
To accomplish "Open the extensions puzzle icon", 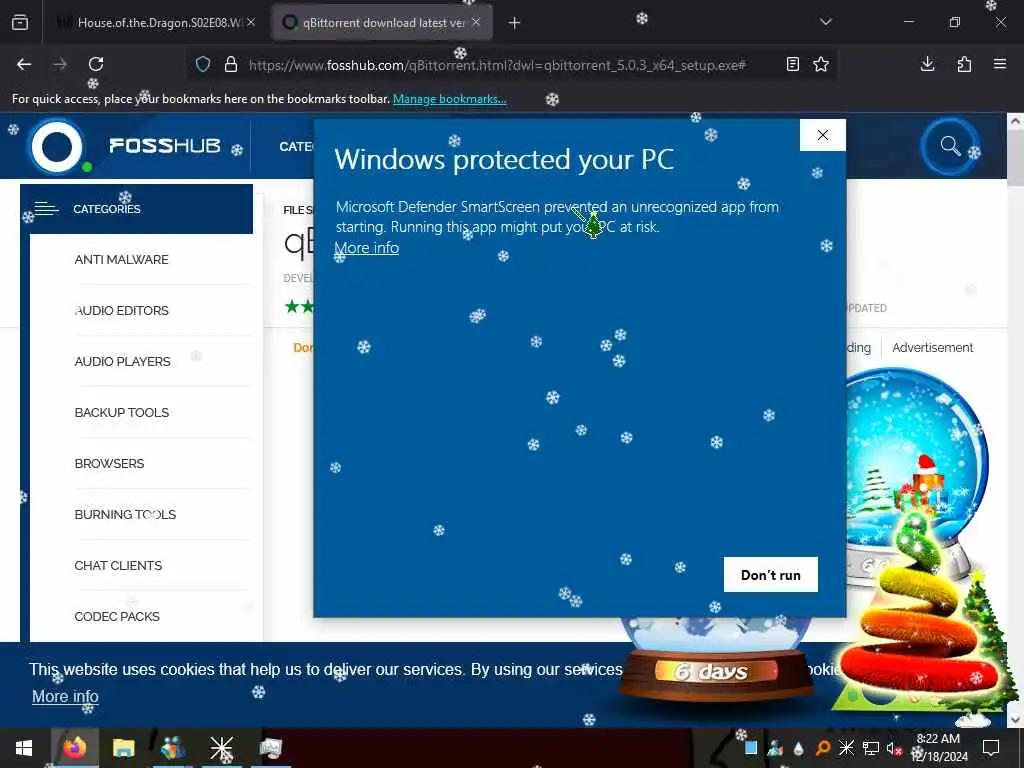I will tap(964, 64).
